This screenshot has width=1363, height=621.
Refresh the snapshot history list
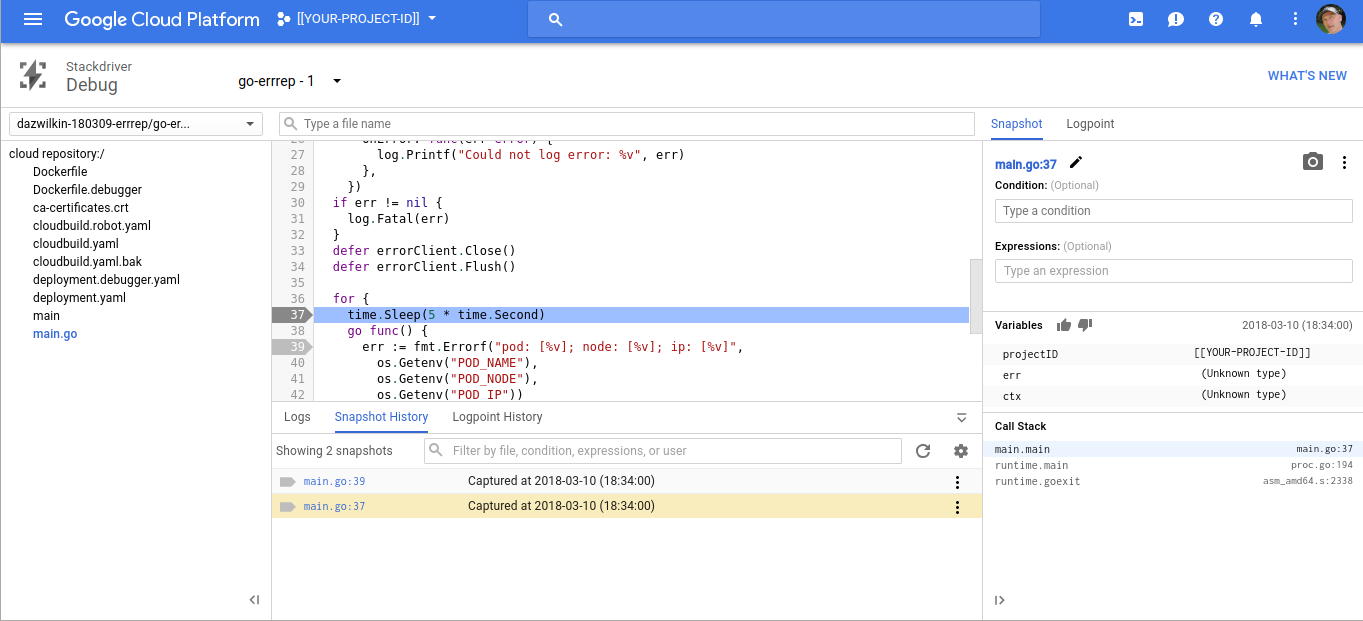(923, 451)
